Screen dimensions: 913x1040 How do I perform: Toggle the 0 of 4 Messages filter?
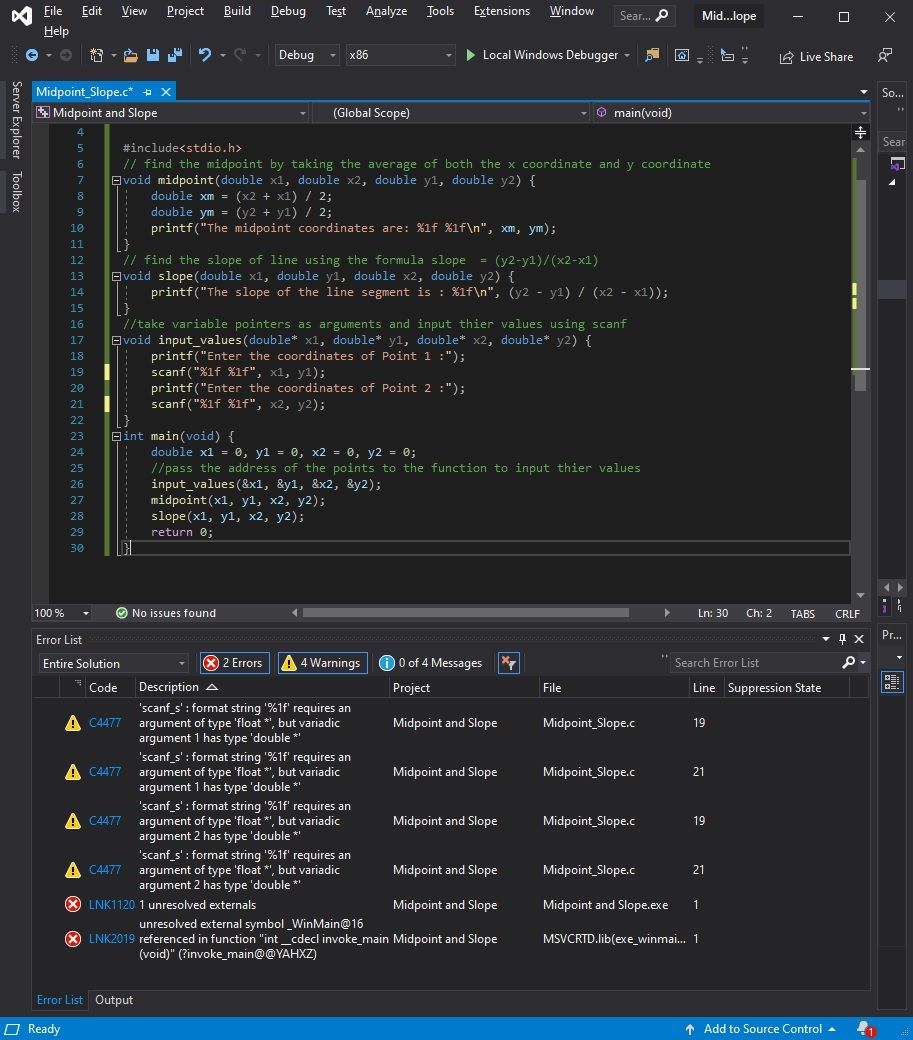coord(431,663)
